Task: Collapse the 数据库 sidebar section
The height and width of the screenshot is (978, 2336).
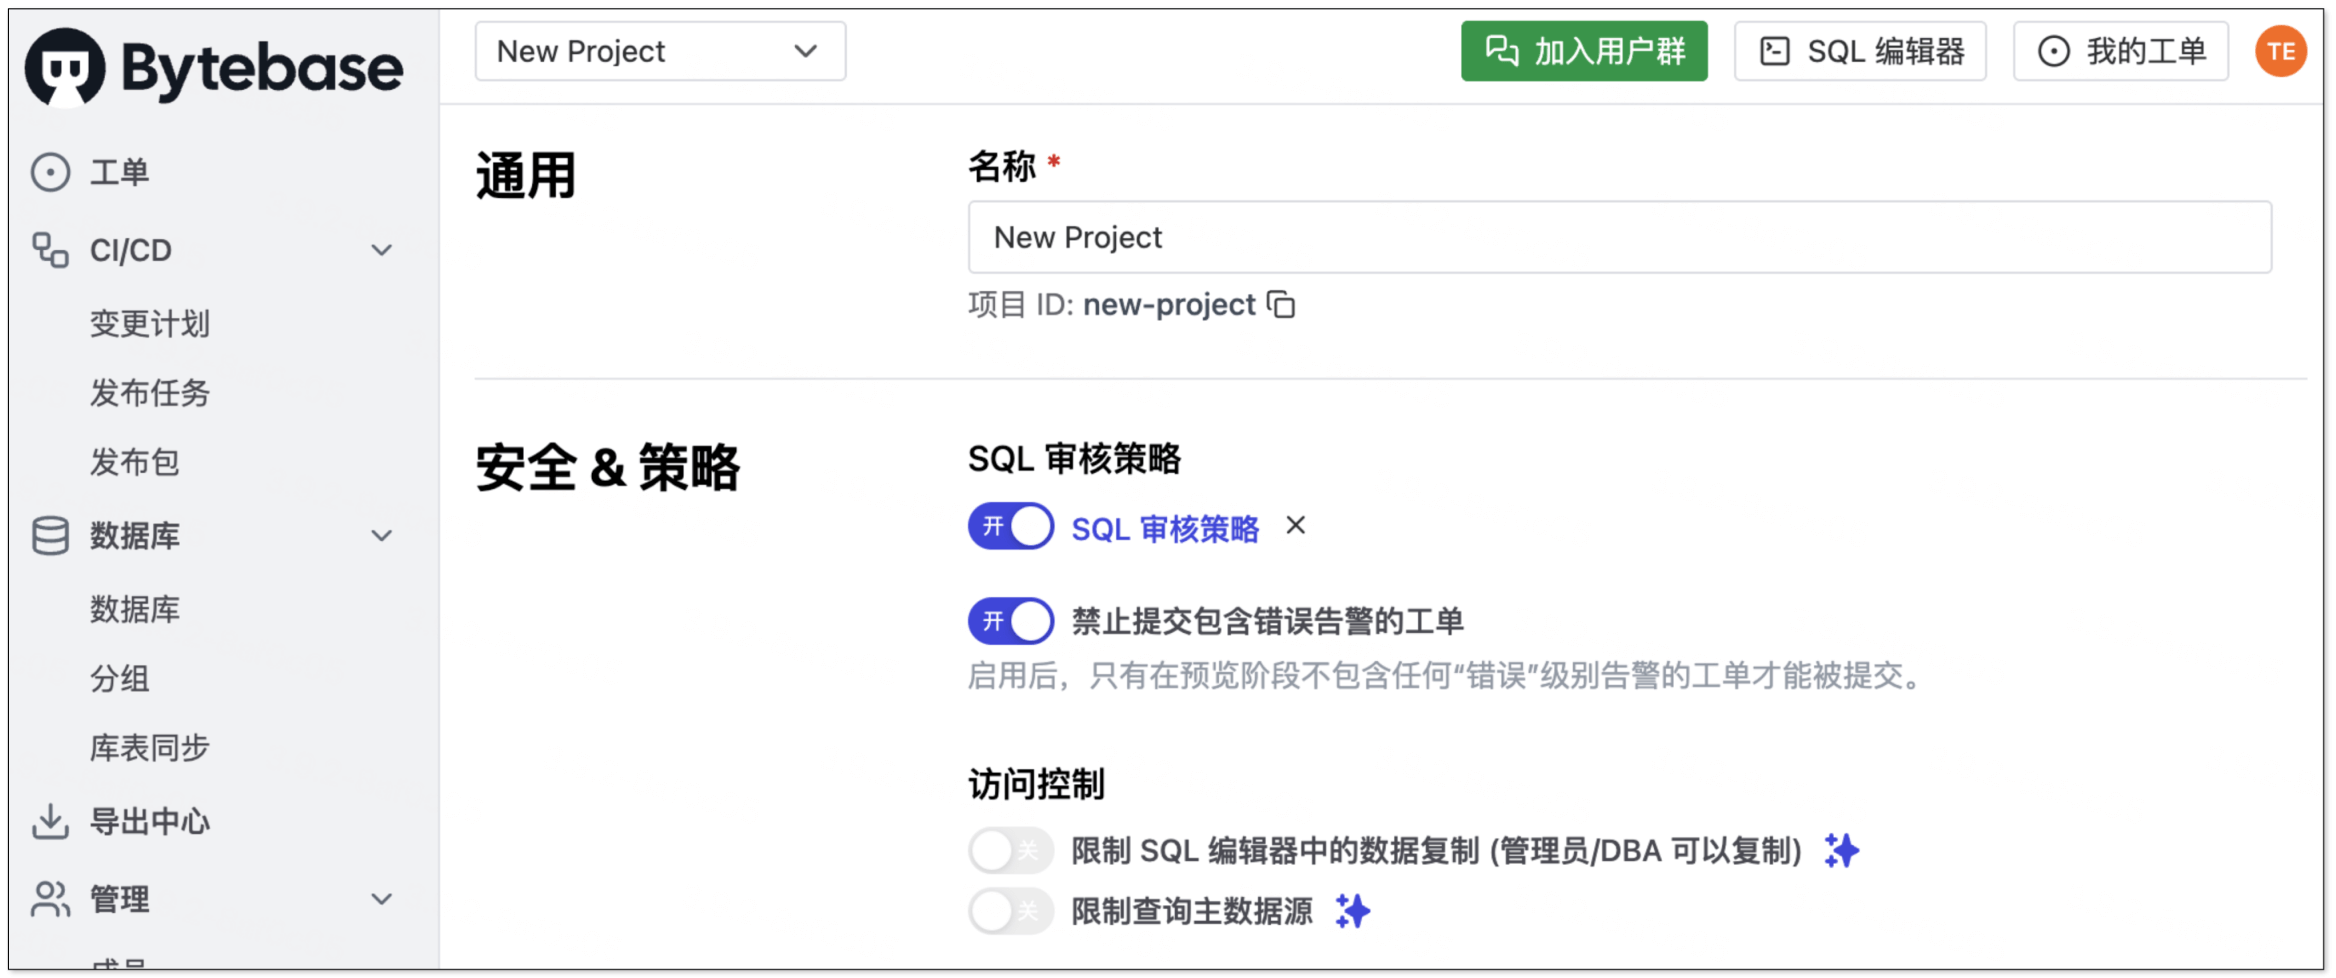Action: (381, 536)
